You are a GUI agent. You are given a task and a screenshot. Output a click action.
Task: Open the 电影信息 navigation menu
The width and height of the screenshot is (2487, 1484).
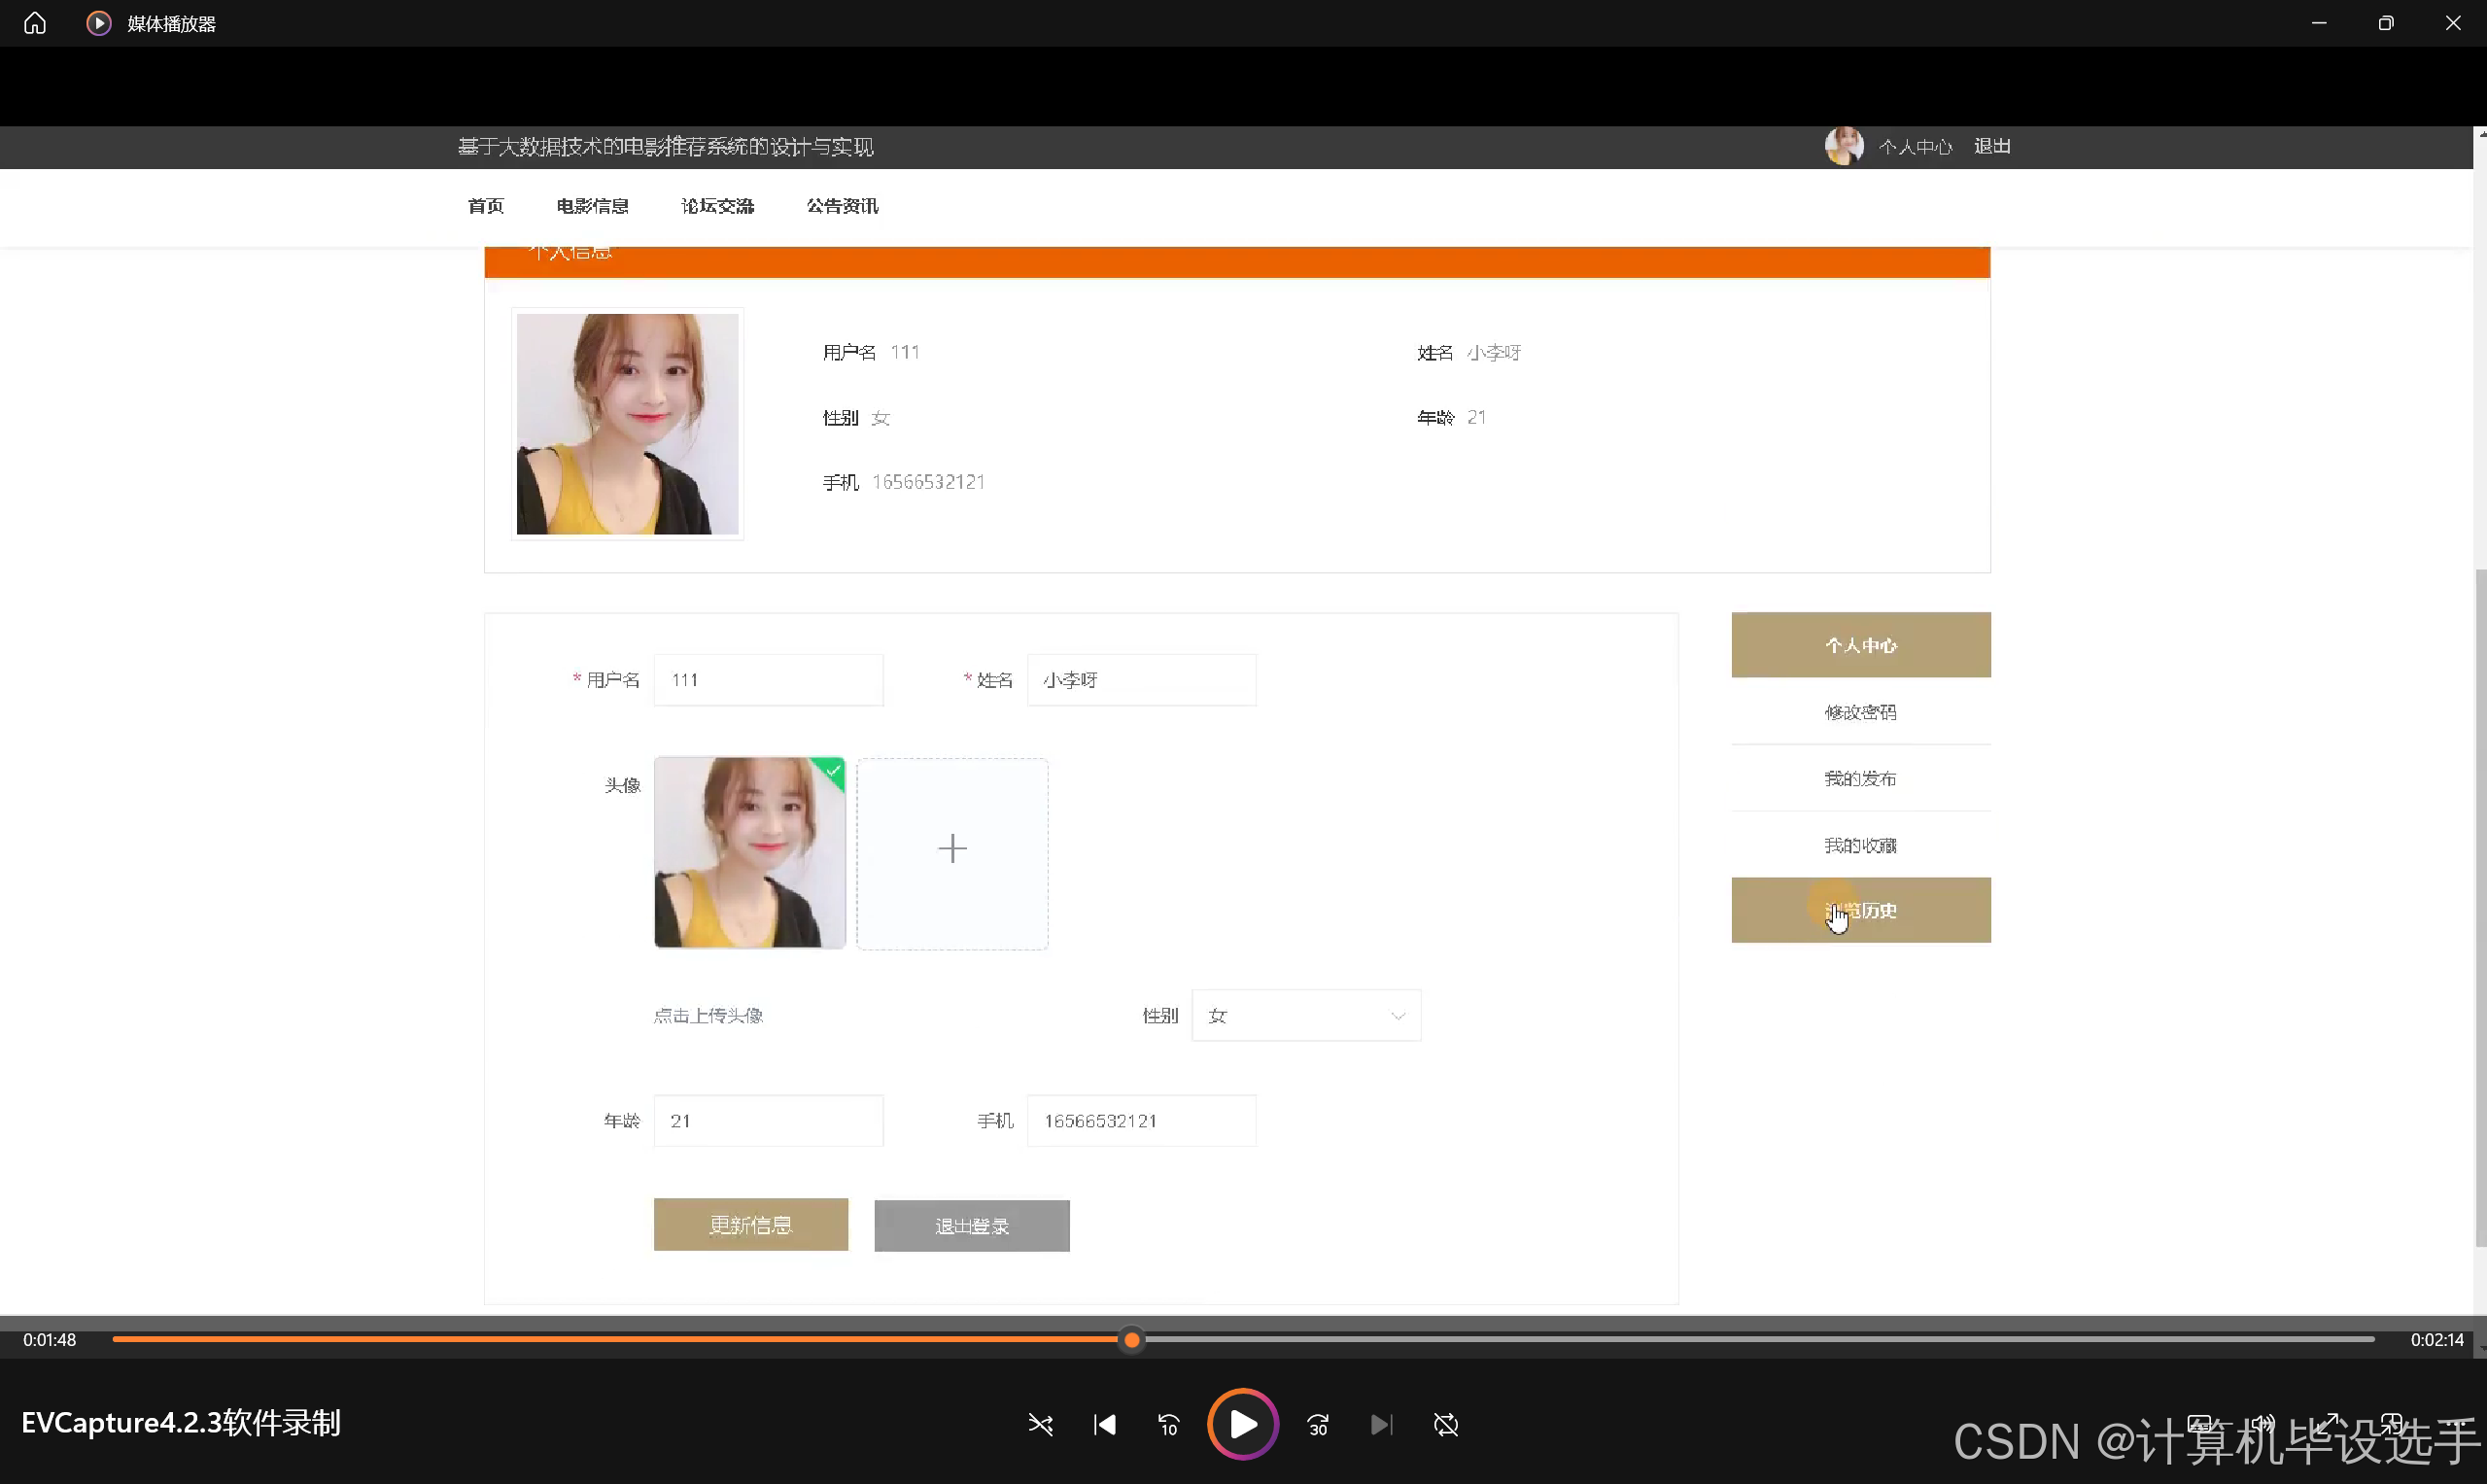coord(592,206)
